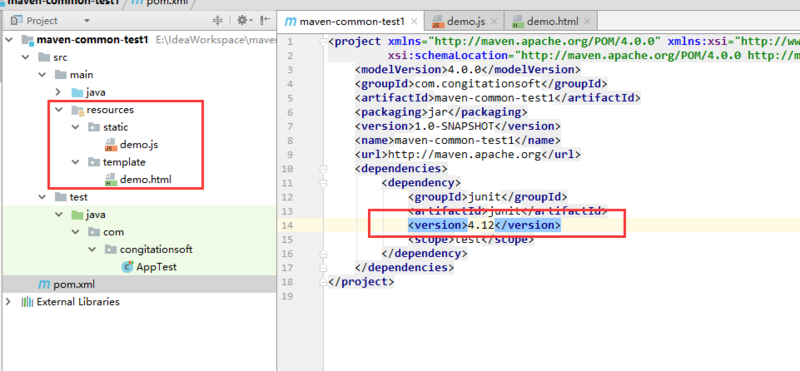The image size is (800, 371).
Task: Click the closing project tag
Action: (361, 281)
